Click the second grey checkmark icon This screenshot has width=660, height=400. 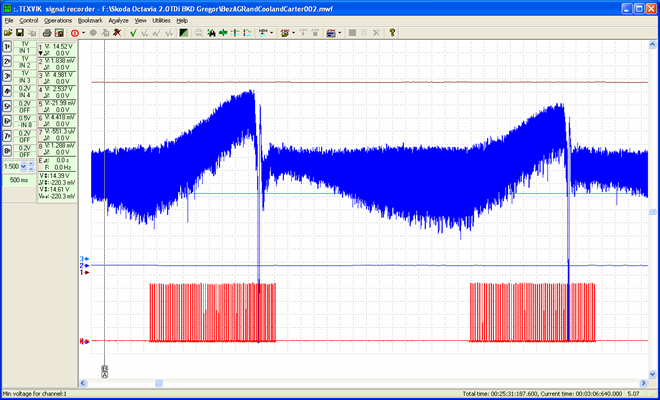[145, 33]
